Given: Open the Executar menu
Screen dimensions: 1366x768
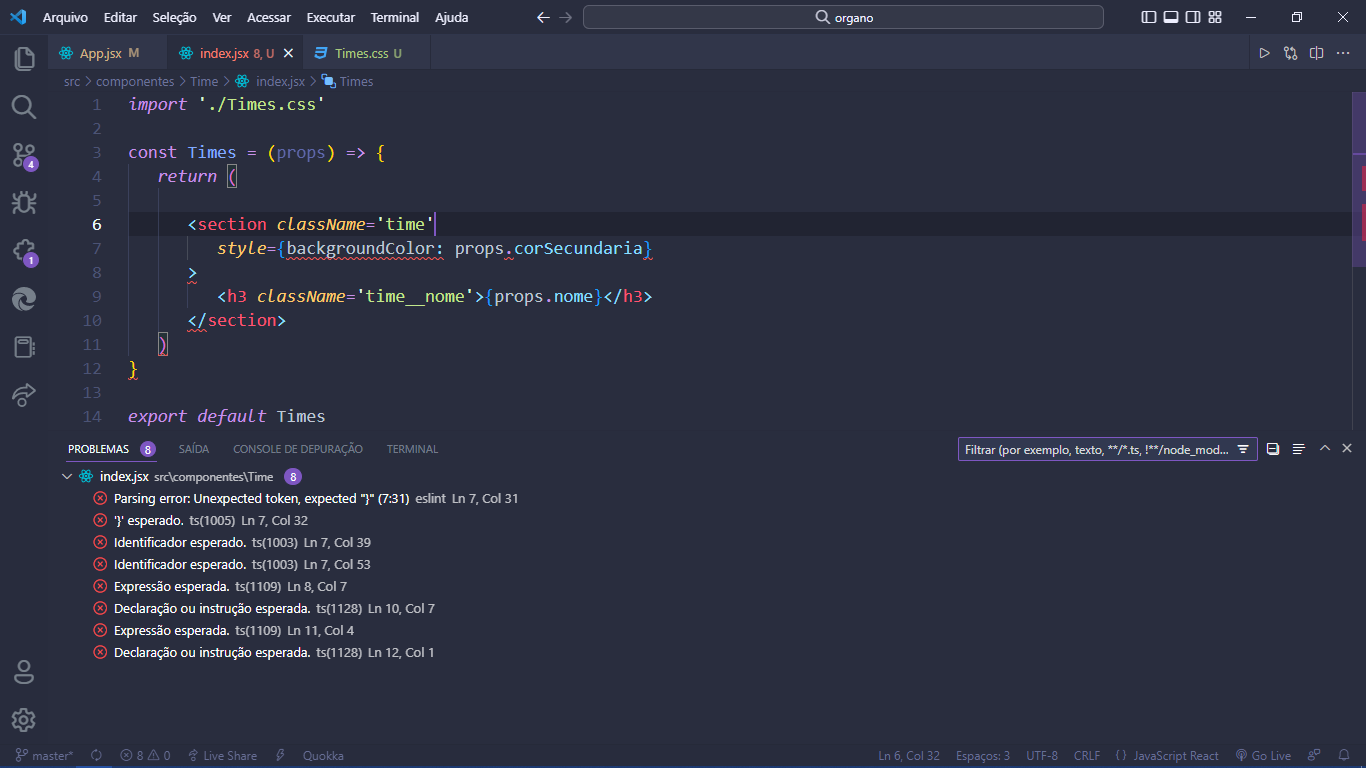Looking at the screenshot, I should [330, 17].
